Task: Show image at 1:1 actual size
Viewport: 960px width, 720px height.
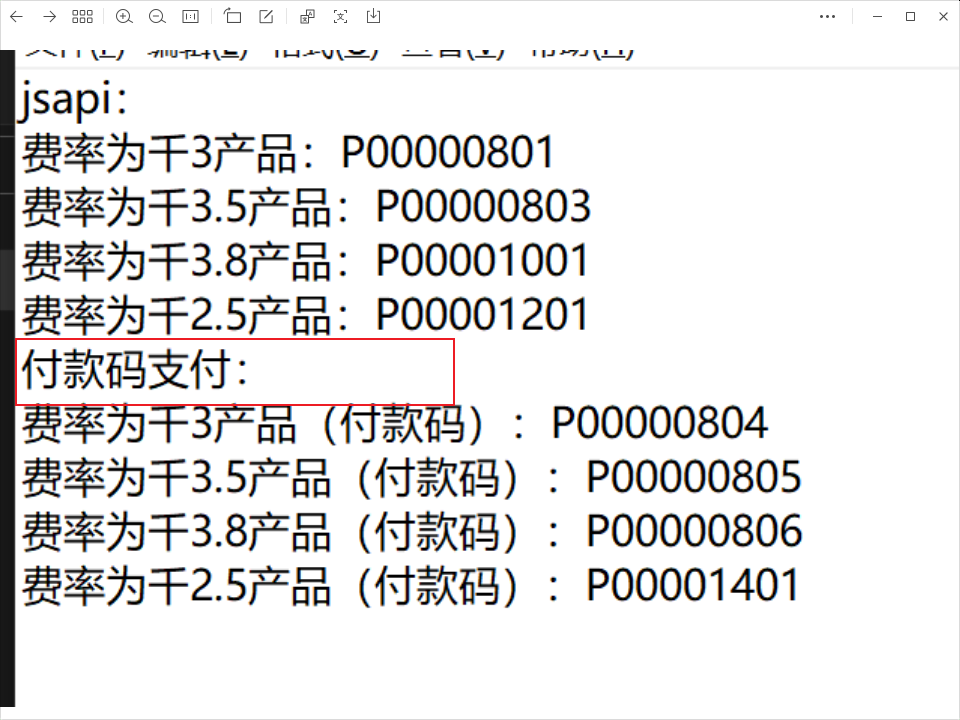Action: click(190, 16)
